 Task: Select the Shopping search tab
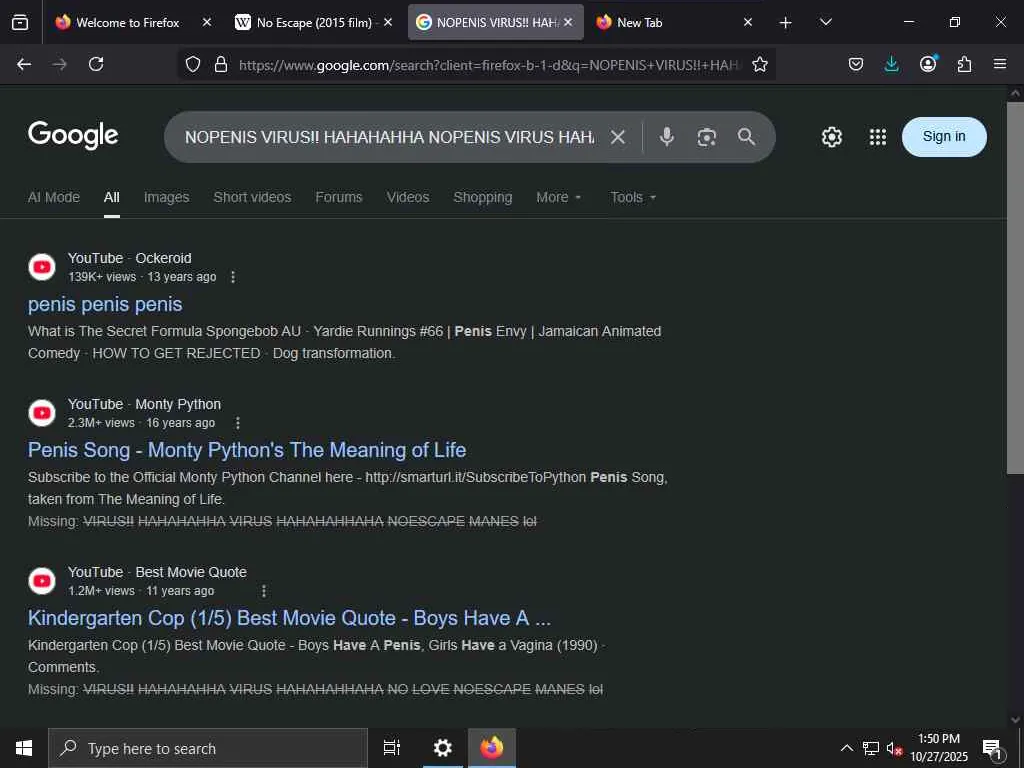point(483,197)
